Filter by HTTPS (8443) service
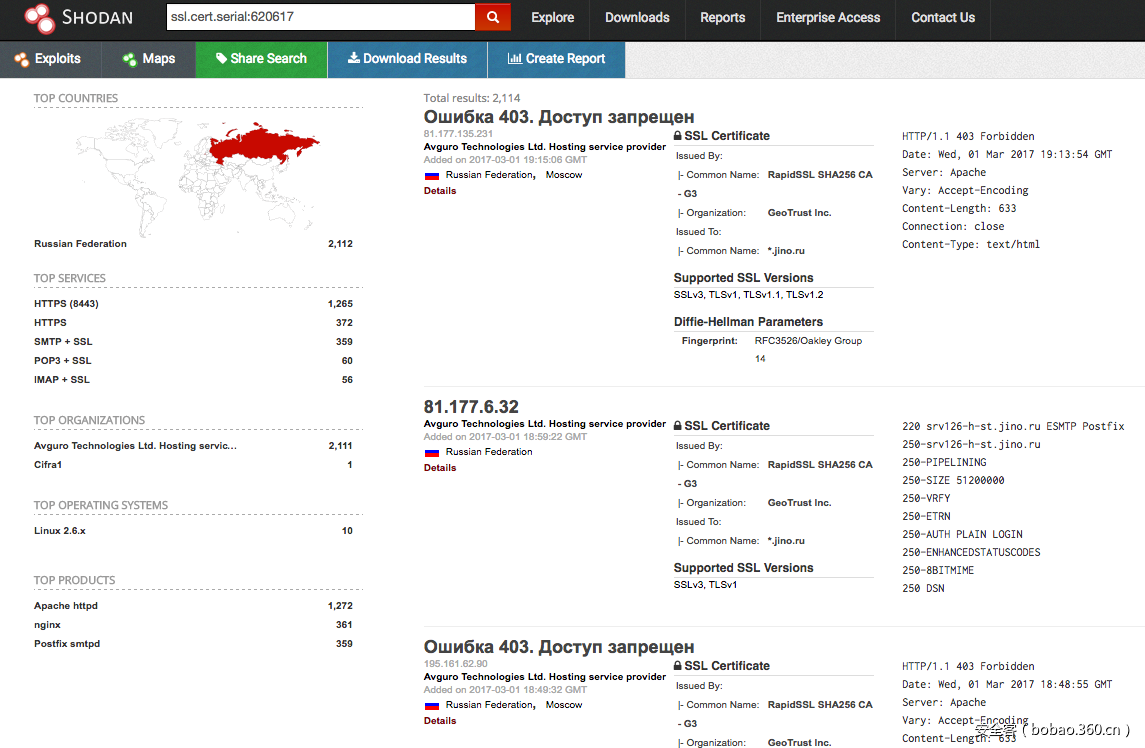Viewport: 1145px width, 748px height. (x=66, y=304)
